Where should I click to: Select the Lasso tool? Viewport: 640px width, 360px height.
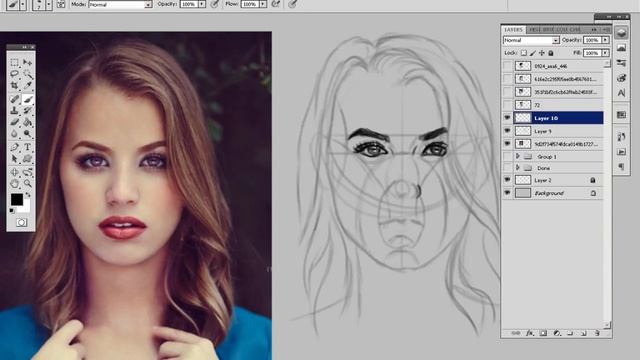tap(15, 74)
